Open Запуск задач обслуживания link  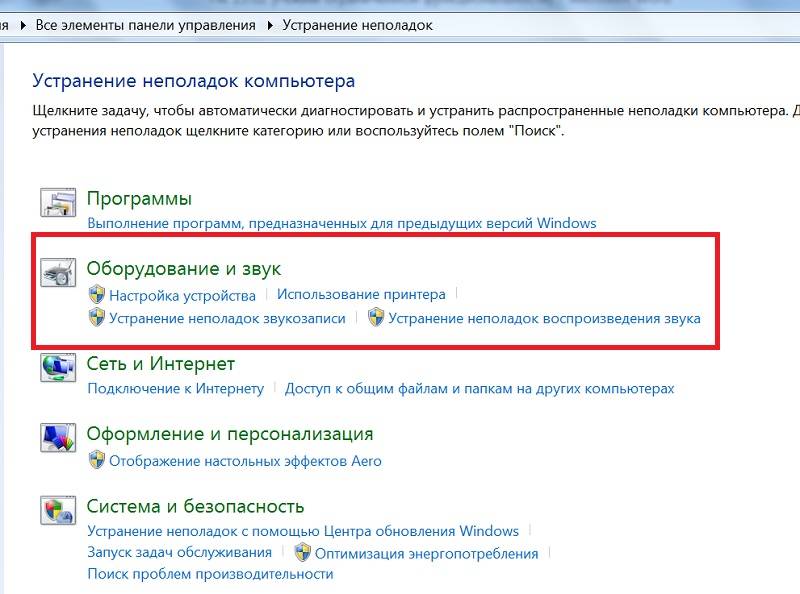179,552
